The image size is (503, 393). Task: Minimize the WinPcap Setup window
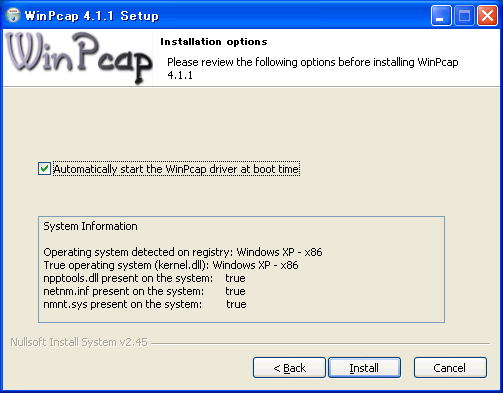(441, 15)
